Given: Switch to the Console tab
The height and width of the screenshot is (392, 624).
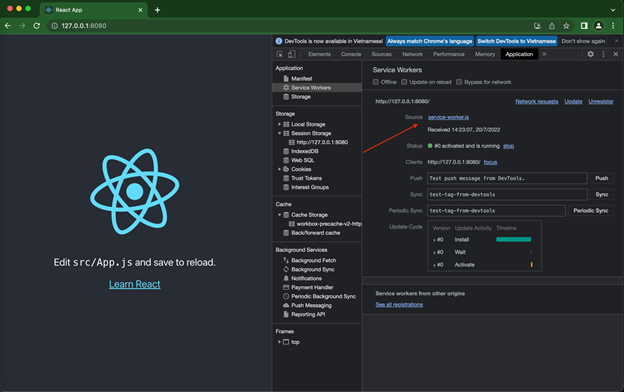Looking at the screenshot, I should point(351,54).
